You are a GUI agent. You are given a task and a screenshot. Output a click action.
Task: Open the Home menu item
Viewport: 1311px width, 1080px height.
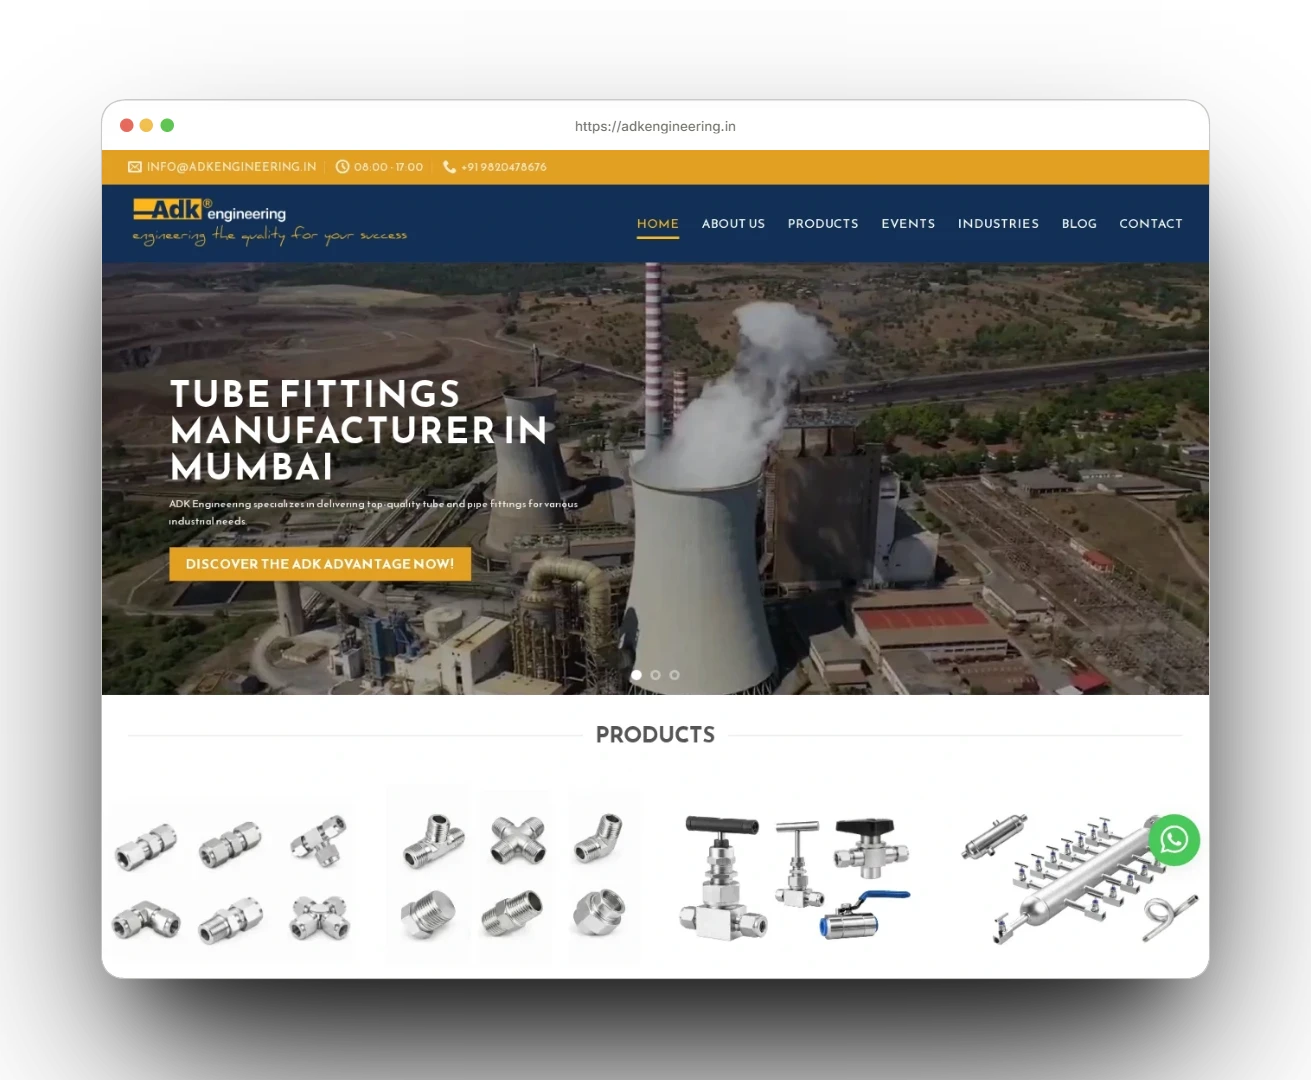point(658,224)
